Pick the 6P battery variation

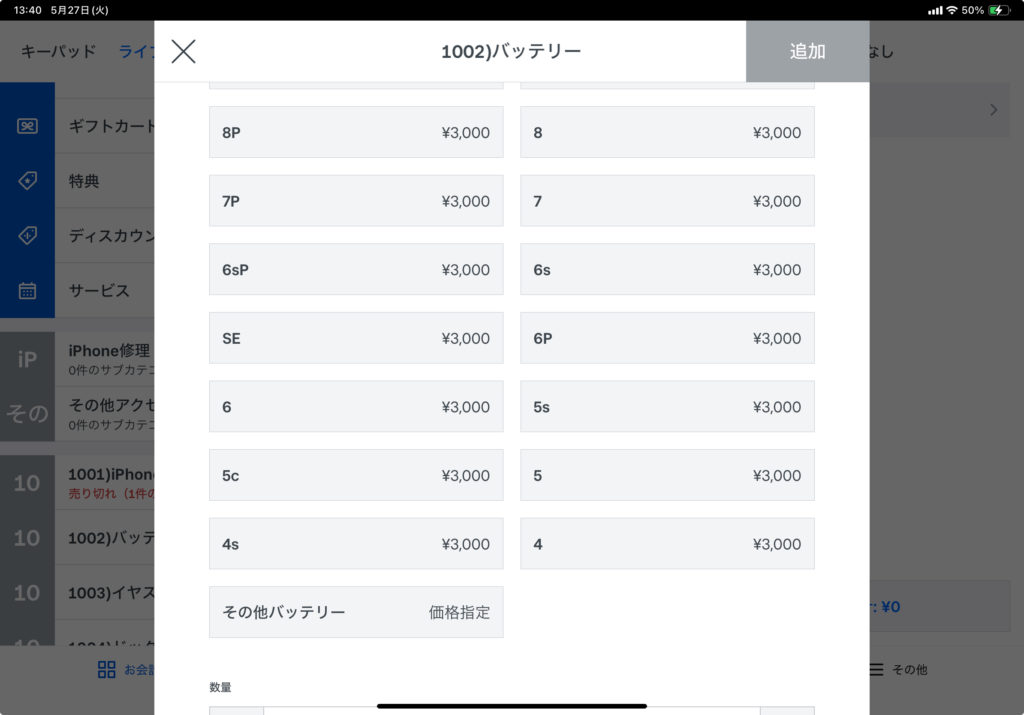click(667, 338)
